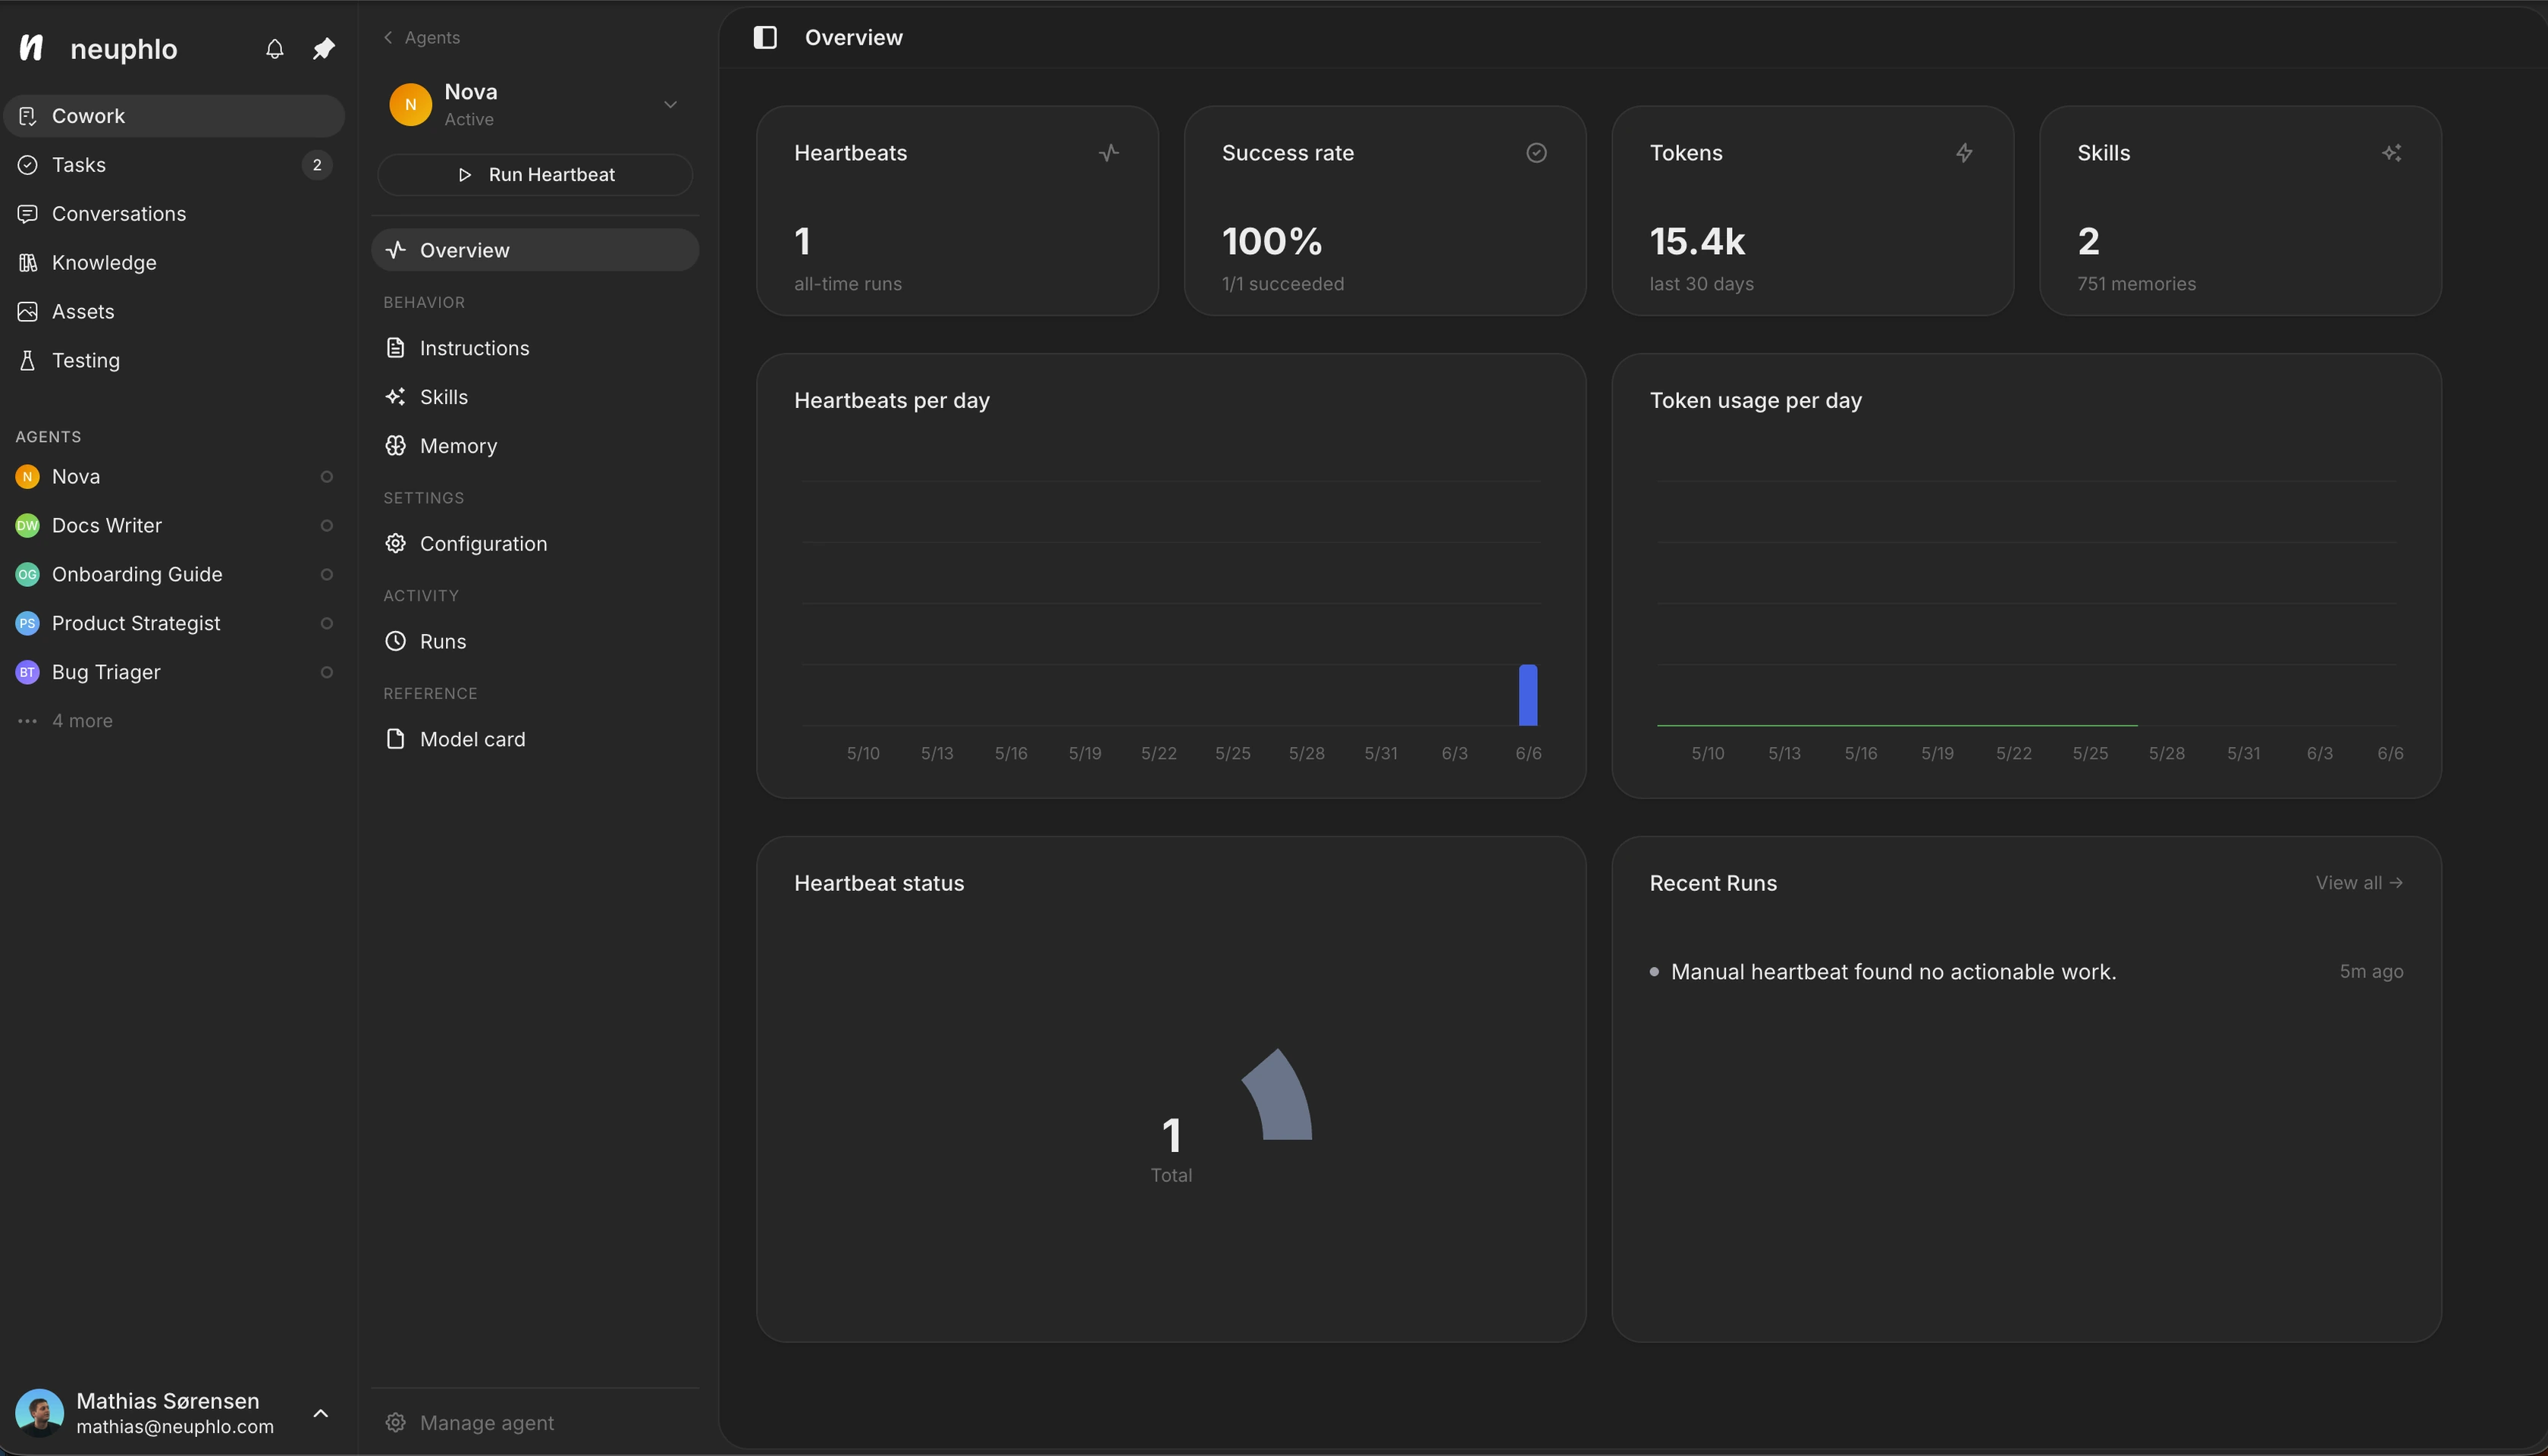Click the Product Strategist avatar icon
Viewport: 2548px width, 1456px height.
[27, 623]
